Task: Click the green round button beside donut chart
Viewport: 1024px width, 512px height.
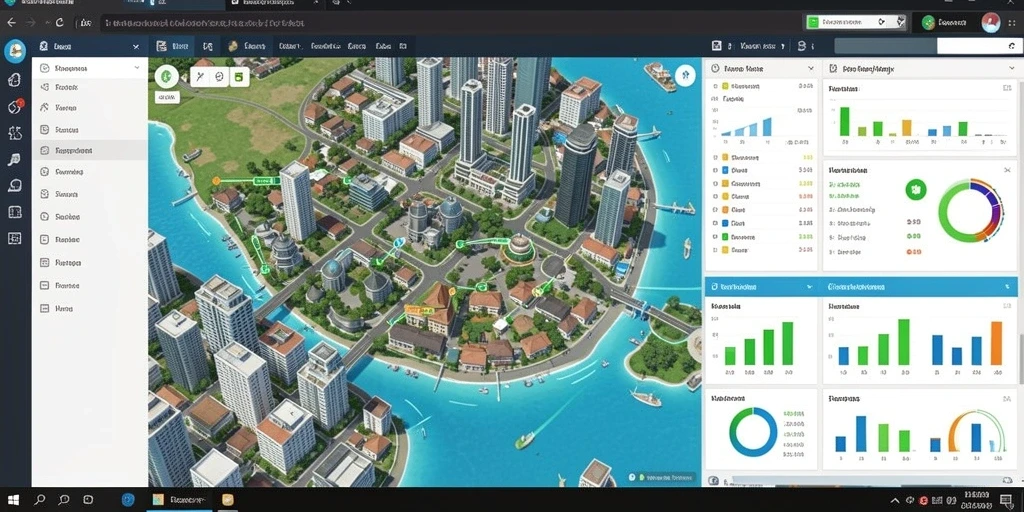Action: pos(916,190)
